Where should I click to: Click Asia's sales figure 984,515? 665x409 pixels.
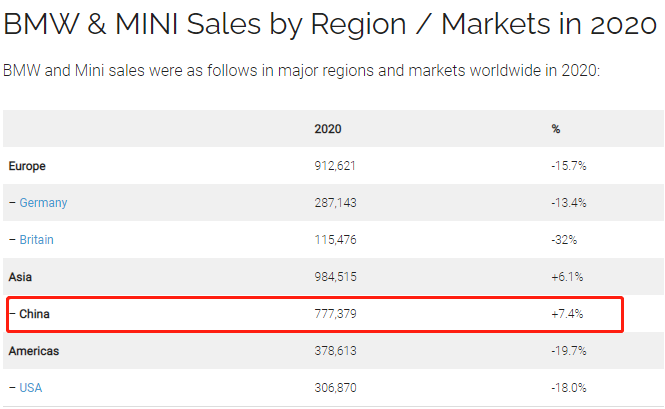(335, 277)
